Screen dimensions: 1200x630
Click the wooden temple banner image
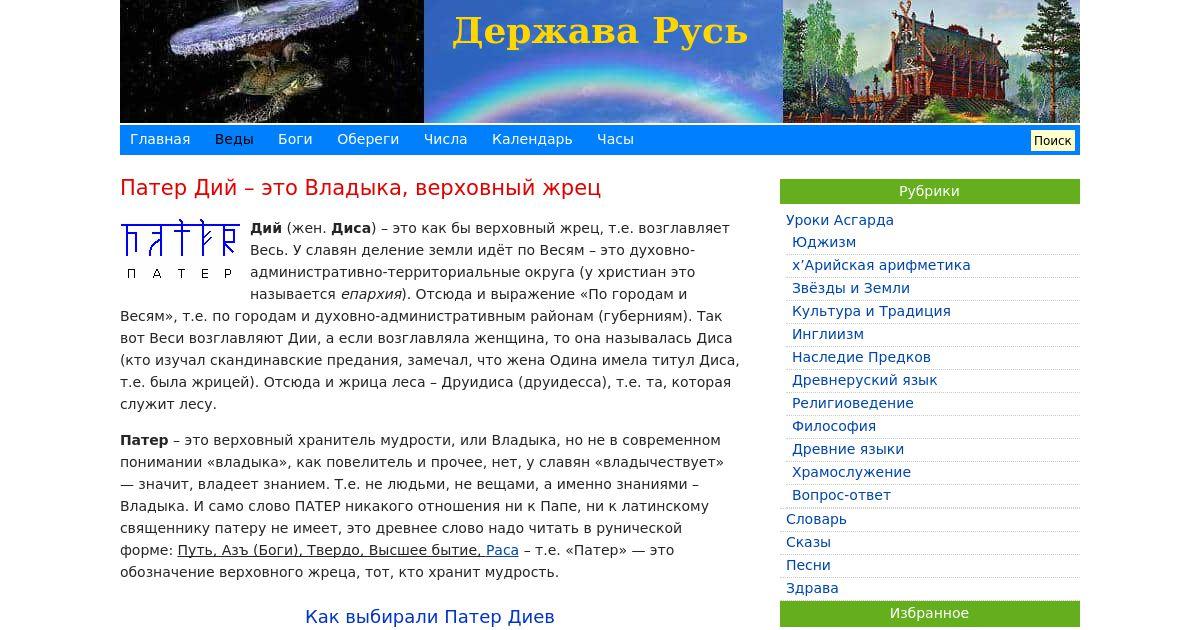tap(931, 61)
